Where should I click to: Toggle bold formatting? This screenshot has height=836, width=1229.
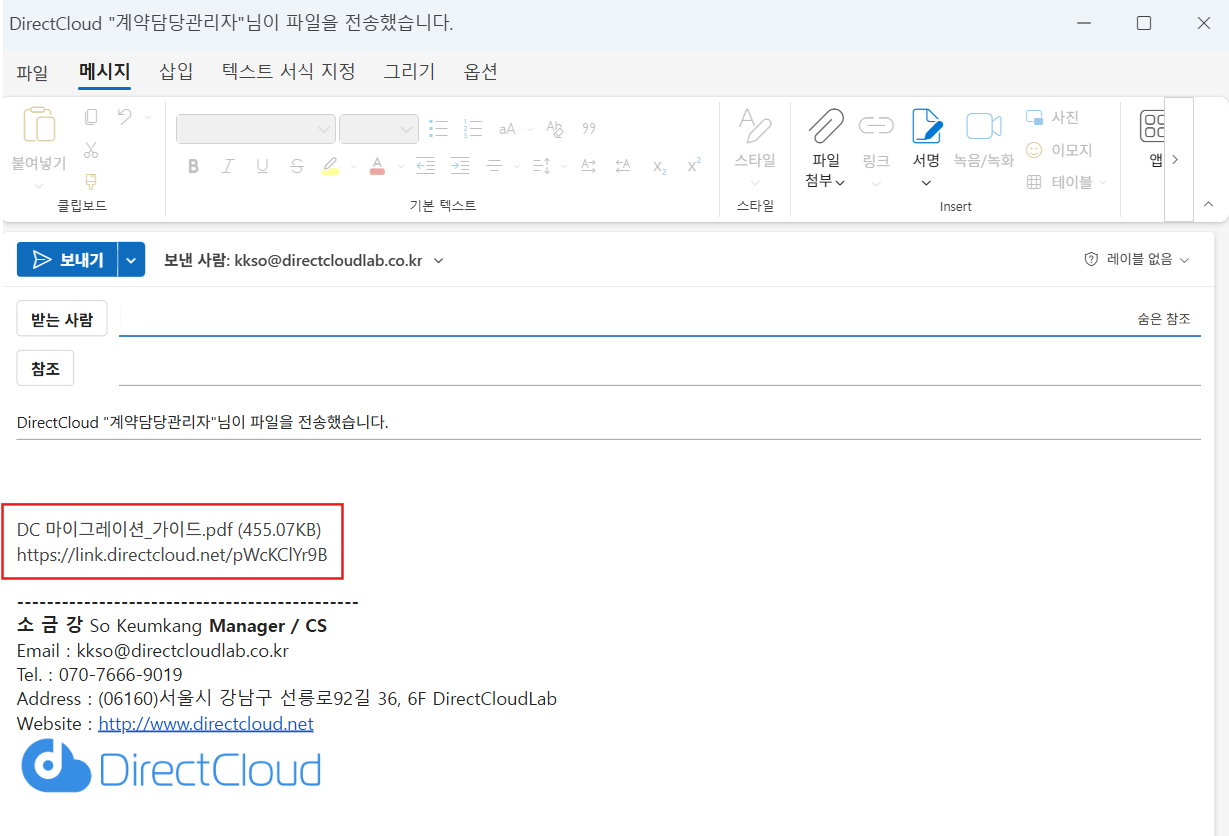coord(193,166)
